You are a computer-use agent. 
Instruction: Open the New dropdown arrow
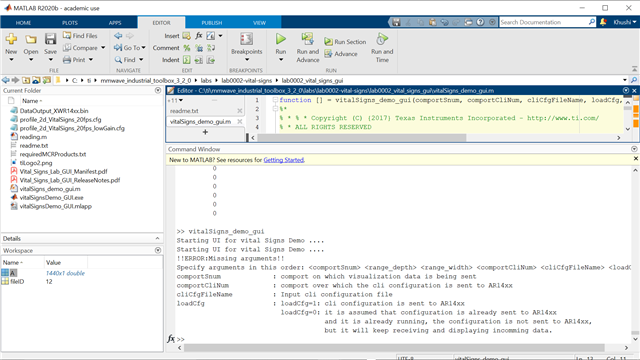(x=11, y=60)
